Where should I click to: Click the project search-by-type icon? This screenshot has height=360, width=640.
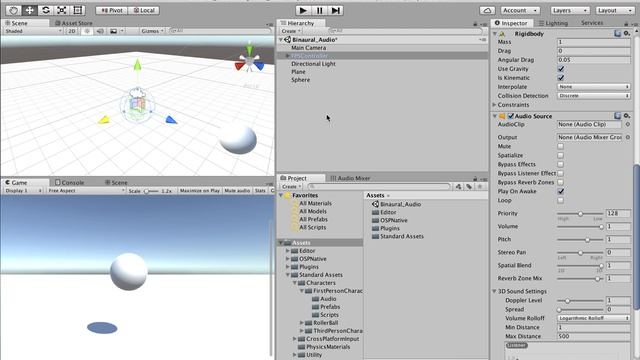coord(458,187)
